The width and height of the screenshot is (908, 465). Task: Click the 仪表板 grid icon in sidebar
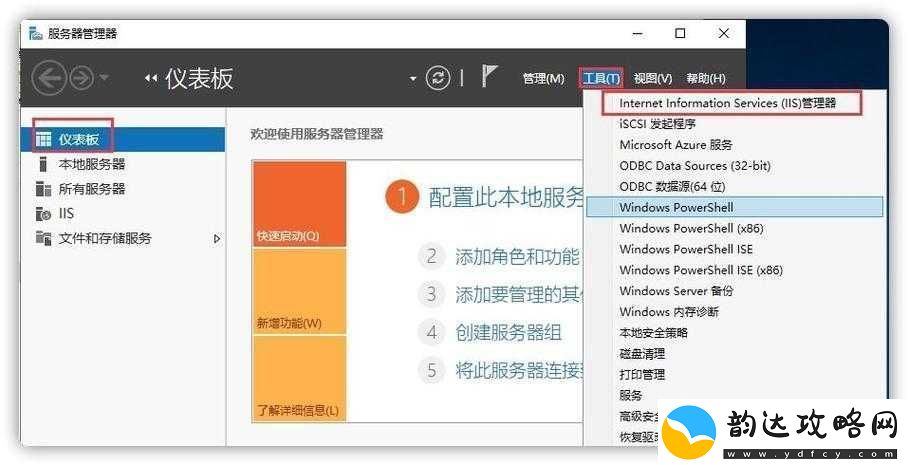coord(43,140)
